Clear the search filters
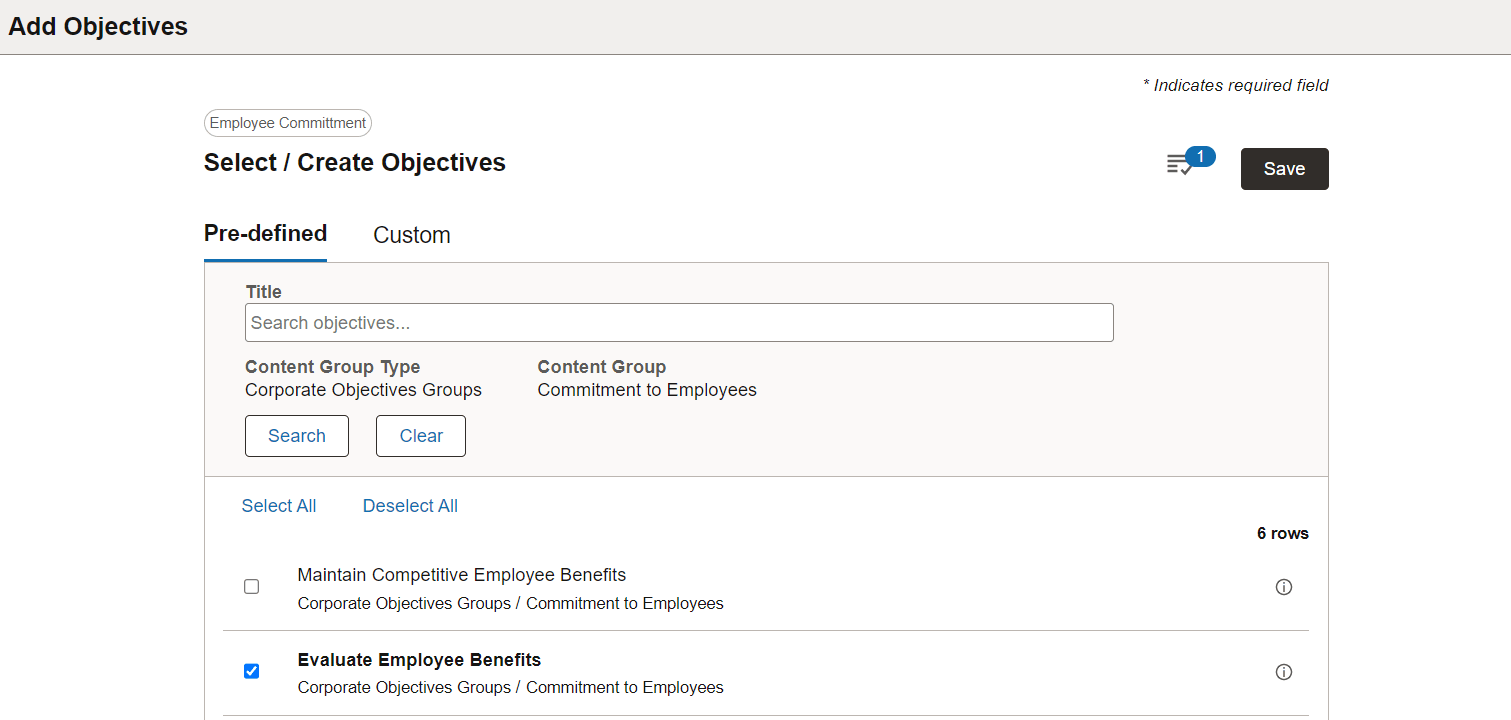The height and width of the screenshot is (720, 1511). pyautogui.click(x=420, y=435)
